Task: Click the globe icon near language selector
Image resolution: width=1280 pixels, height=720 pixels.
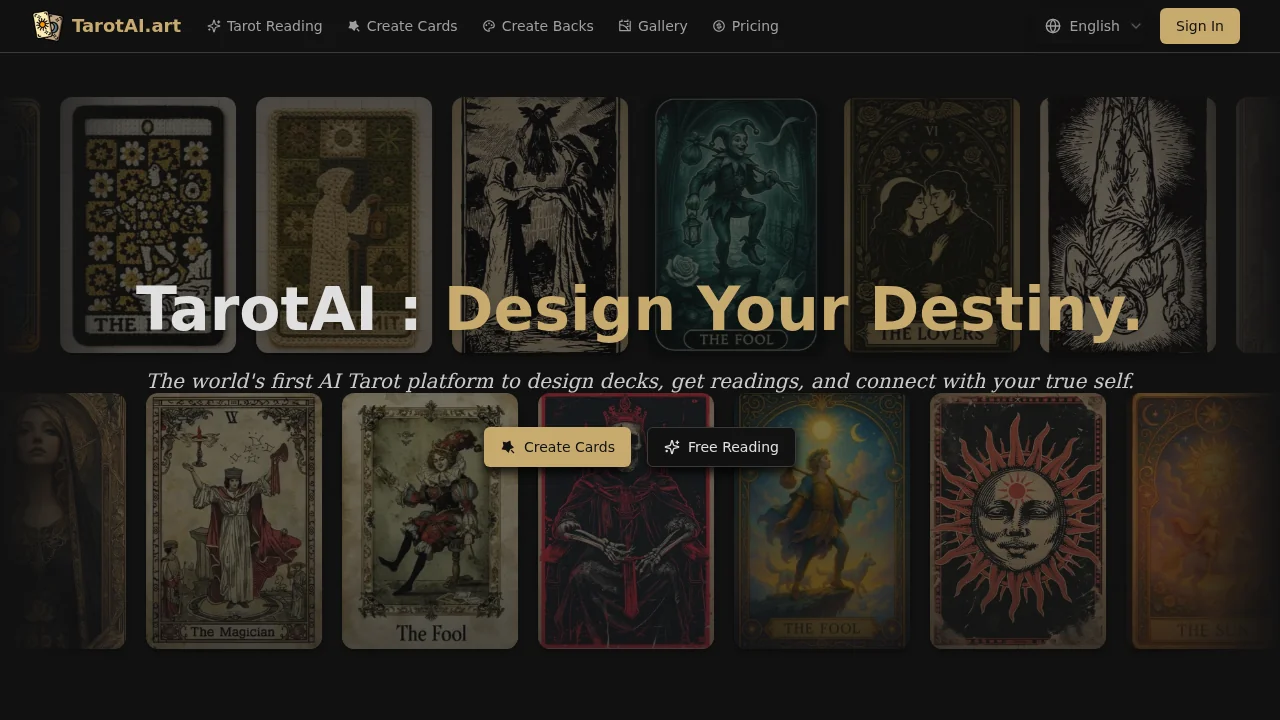Action: [x=1053, y=26]
